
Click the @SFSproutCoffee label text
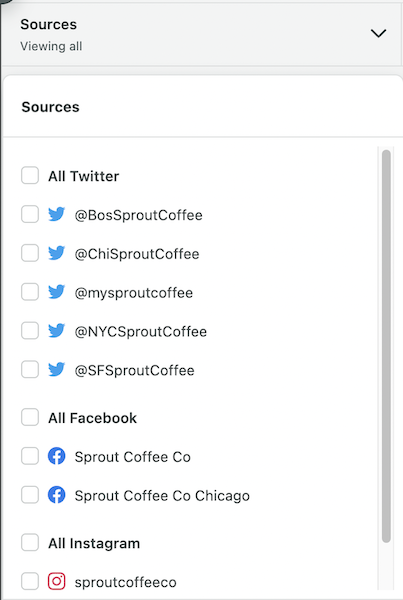134,370
